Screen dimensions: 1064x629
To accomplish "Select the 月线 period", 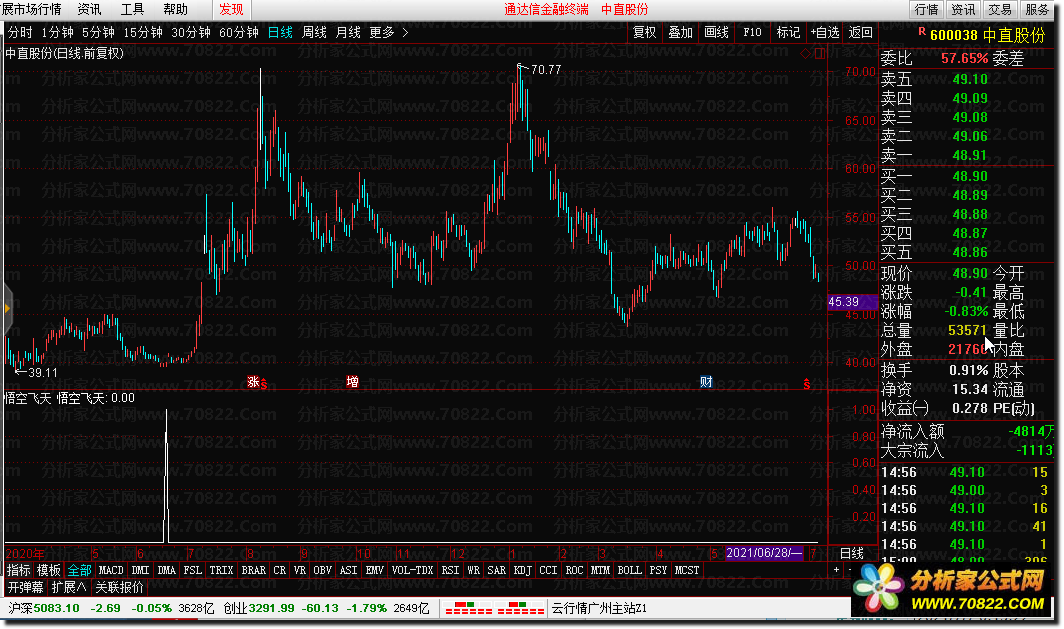I will click(x=348, y=32).
